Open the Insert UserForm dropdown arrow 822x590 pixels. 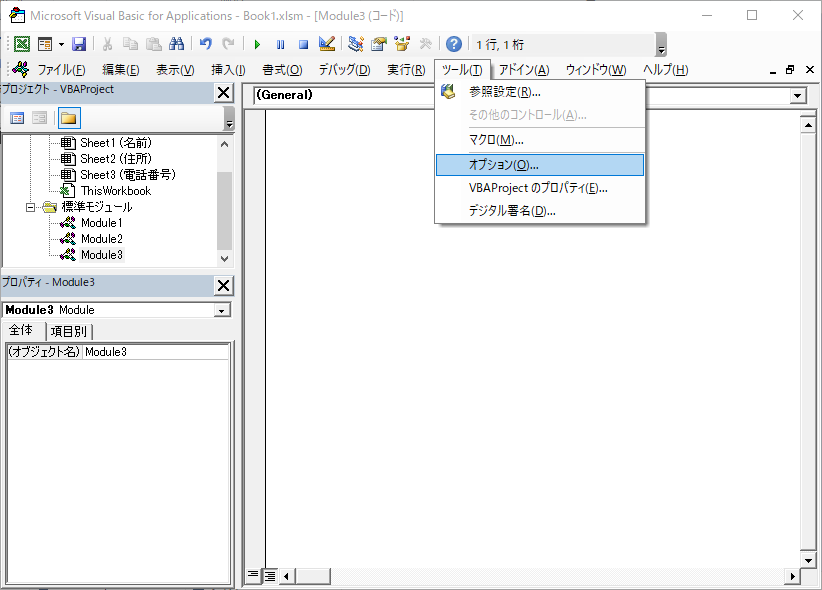pos(61,44)
